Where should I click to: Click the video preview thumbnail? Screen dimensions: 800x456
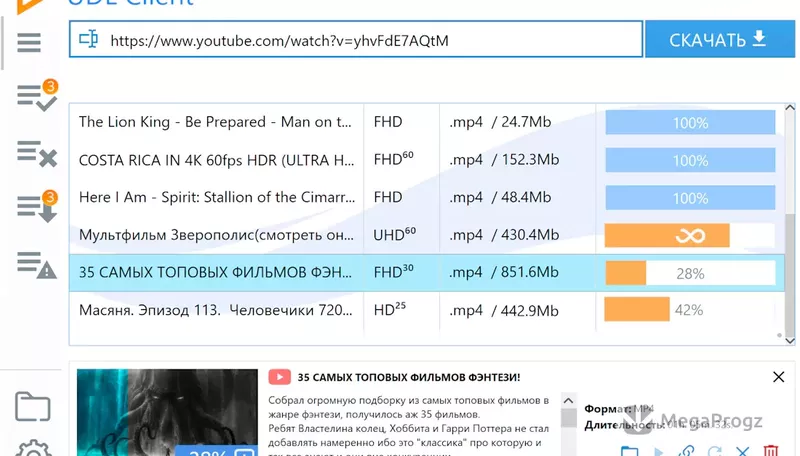167,412
